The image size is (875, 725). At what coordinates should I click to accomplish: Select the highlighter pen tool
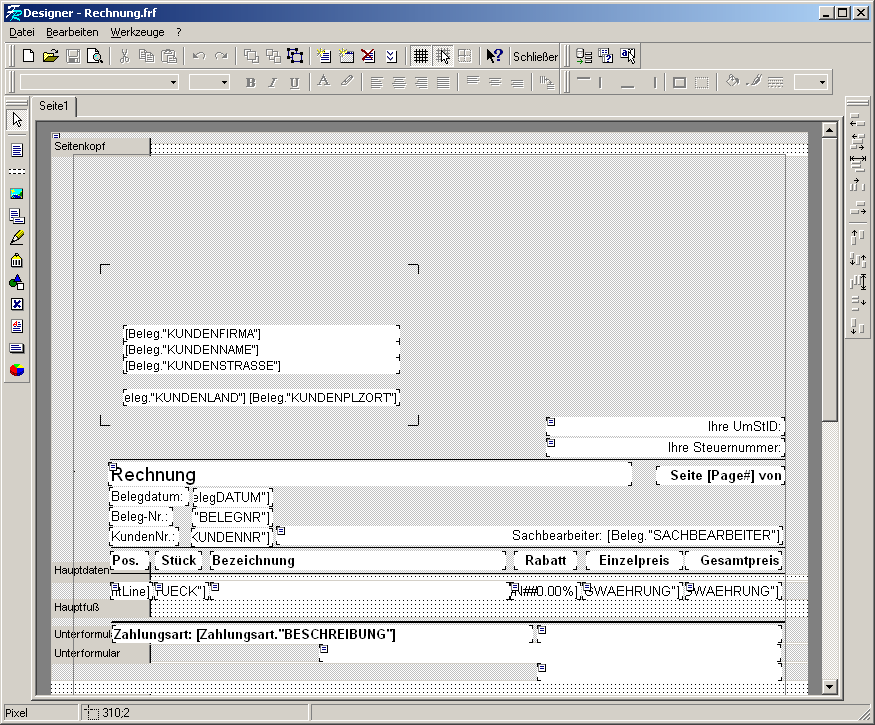click(x=17, y=238)
